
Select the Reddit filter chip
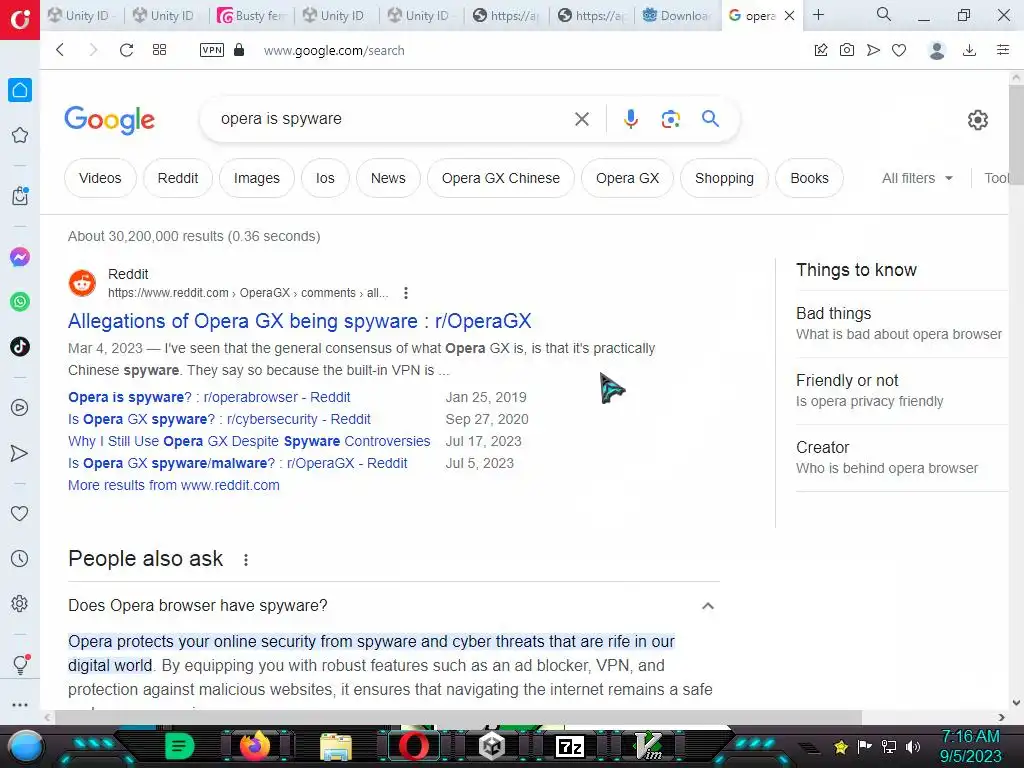pyautogui.click(x=178, y=178)
